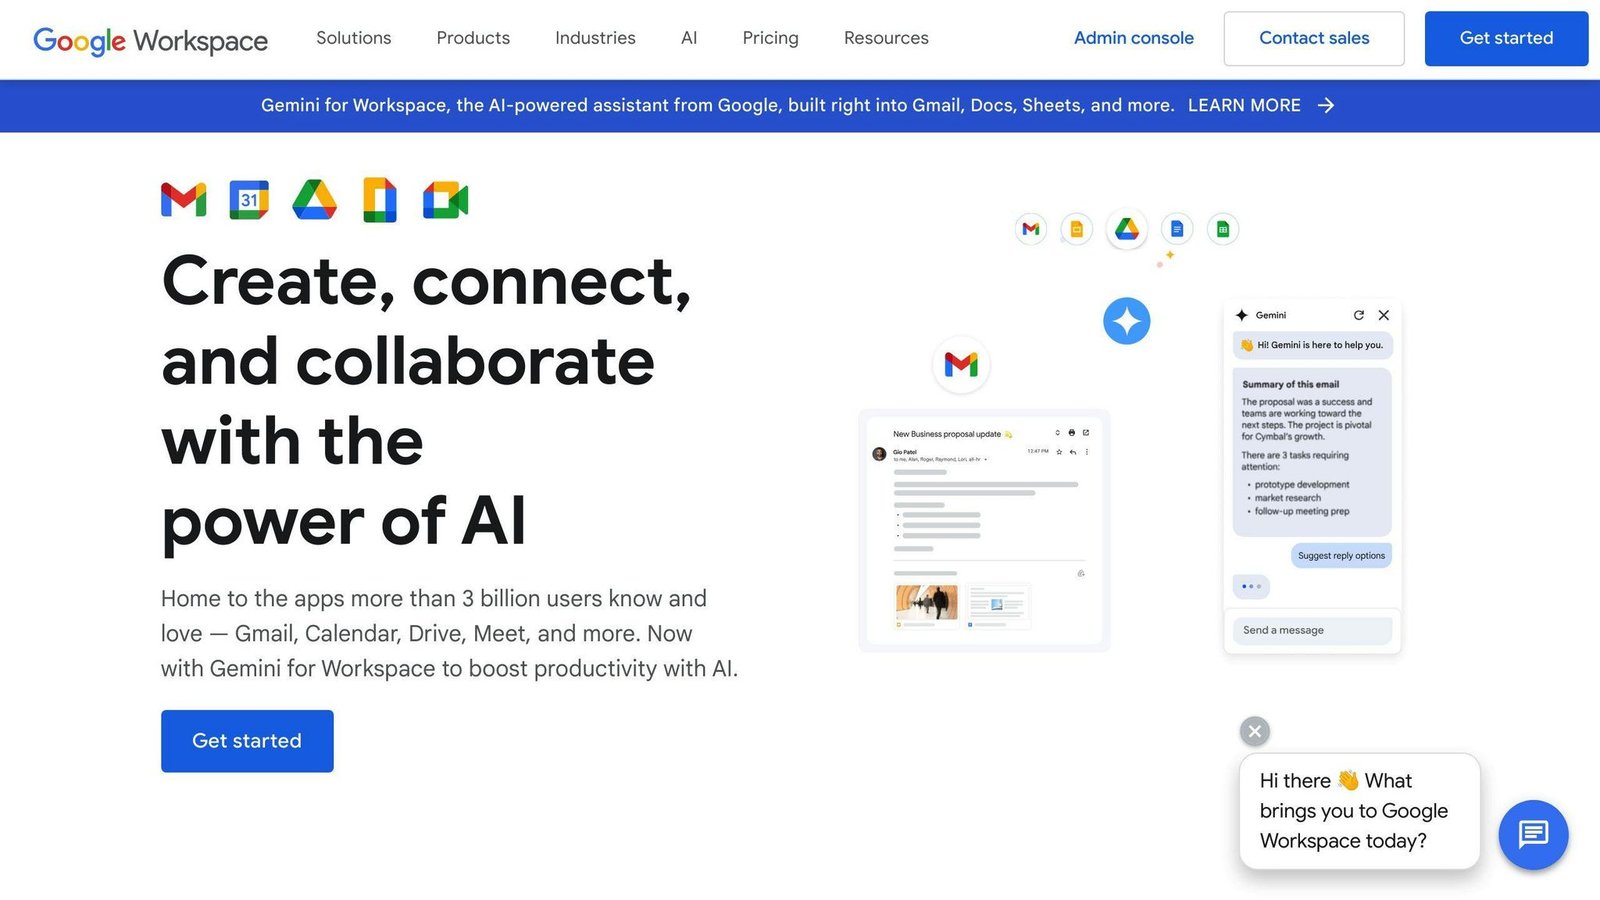This screenshot has width=1600, height=900.
Task: Dismiss the 'Hi there' chat bubble
Action: [1255, 731]
